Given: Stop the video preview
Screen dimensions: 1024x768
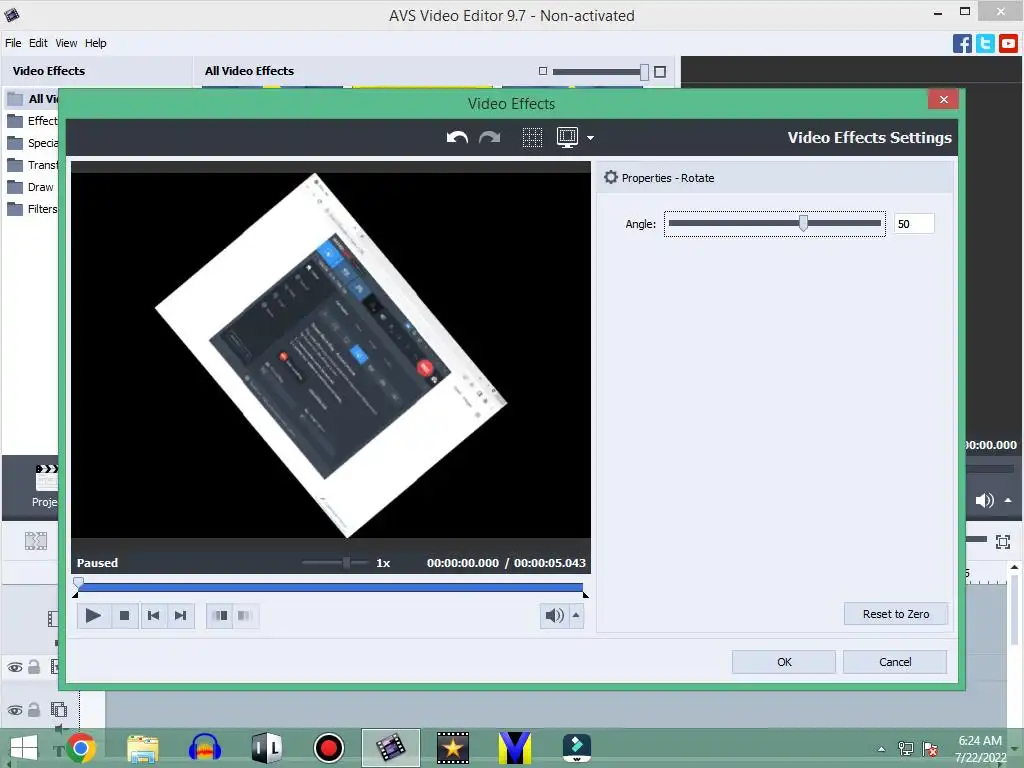Looking at the screenshot, I should (124, 615).
